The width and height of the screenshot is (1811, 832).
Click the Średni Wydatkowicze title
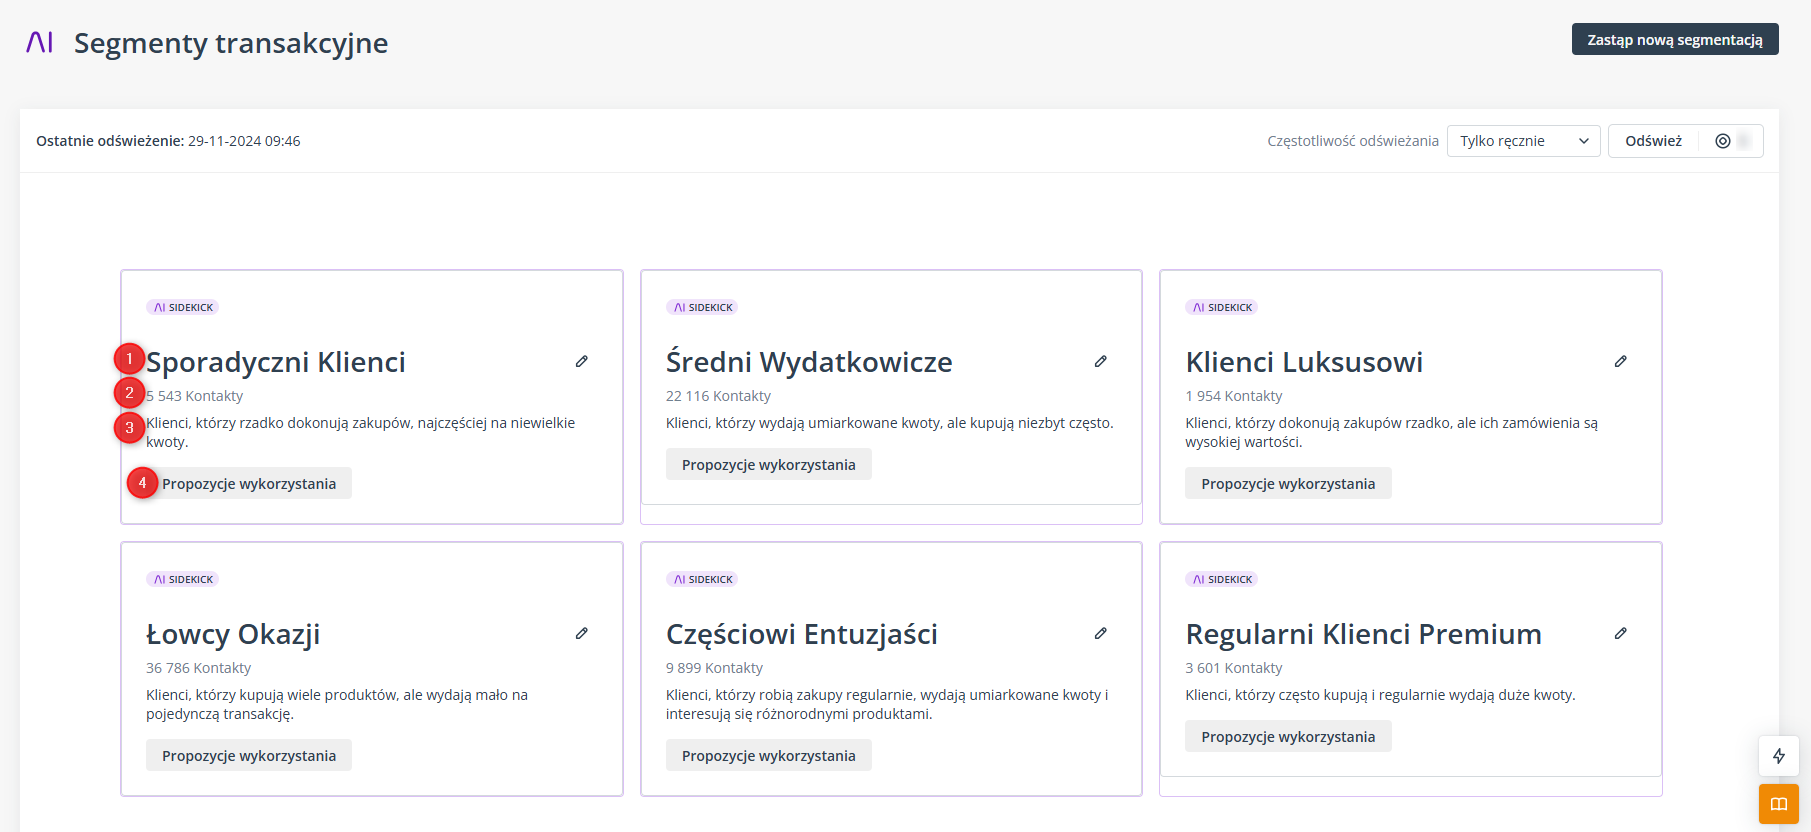coord(809,362)
